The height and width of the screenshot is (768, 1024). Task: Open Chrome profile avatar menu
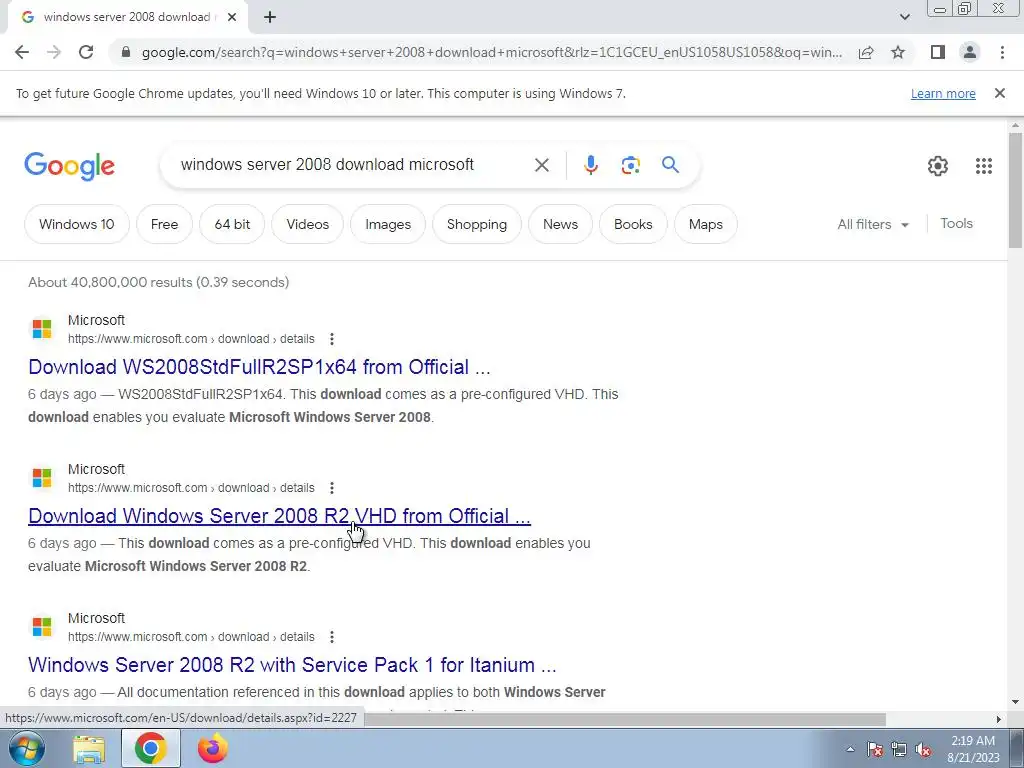pos(970,52)
